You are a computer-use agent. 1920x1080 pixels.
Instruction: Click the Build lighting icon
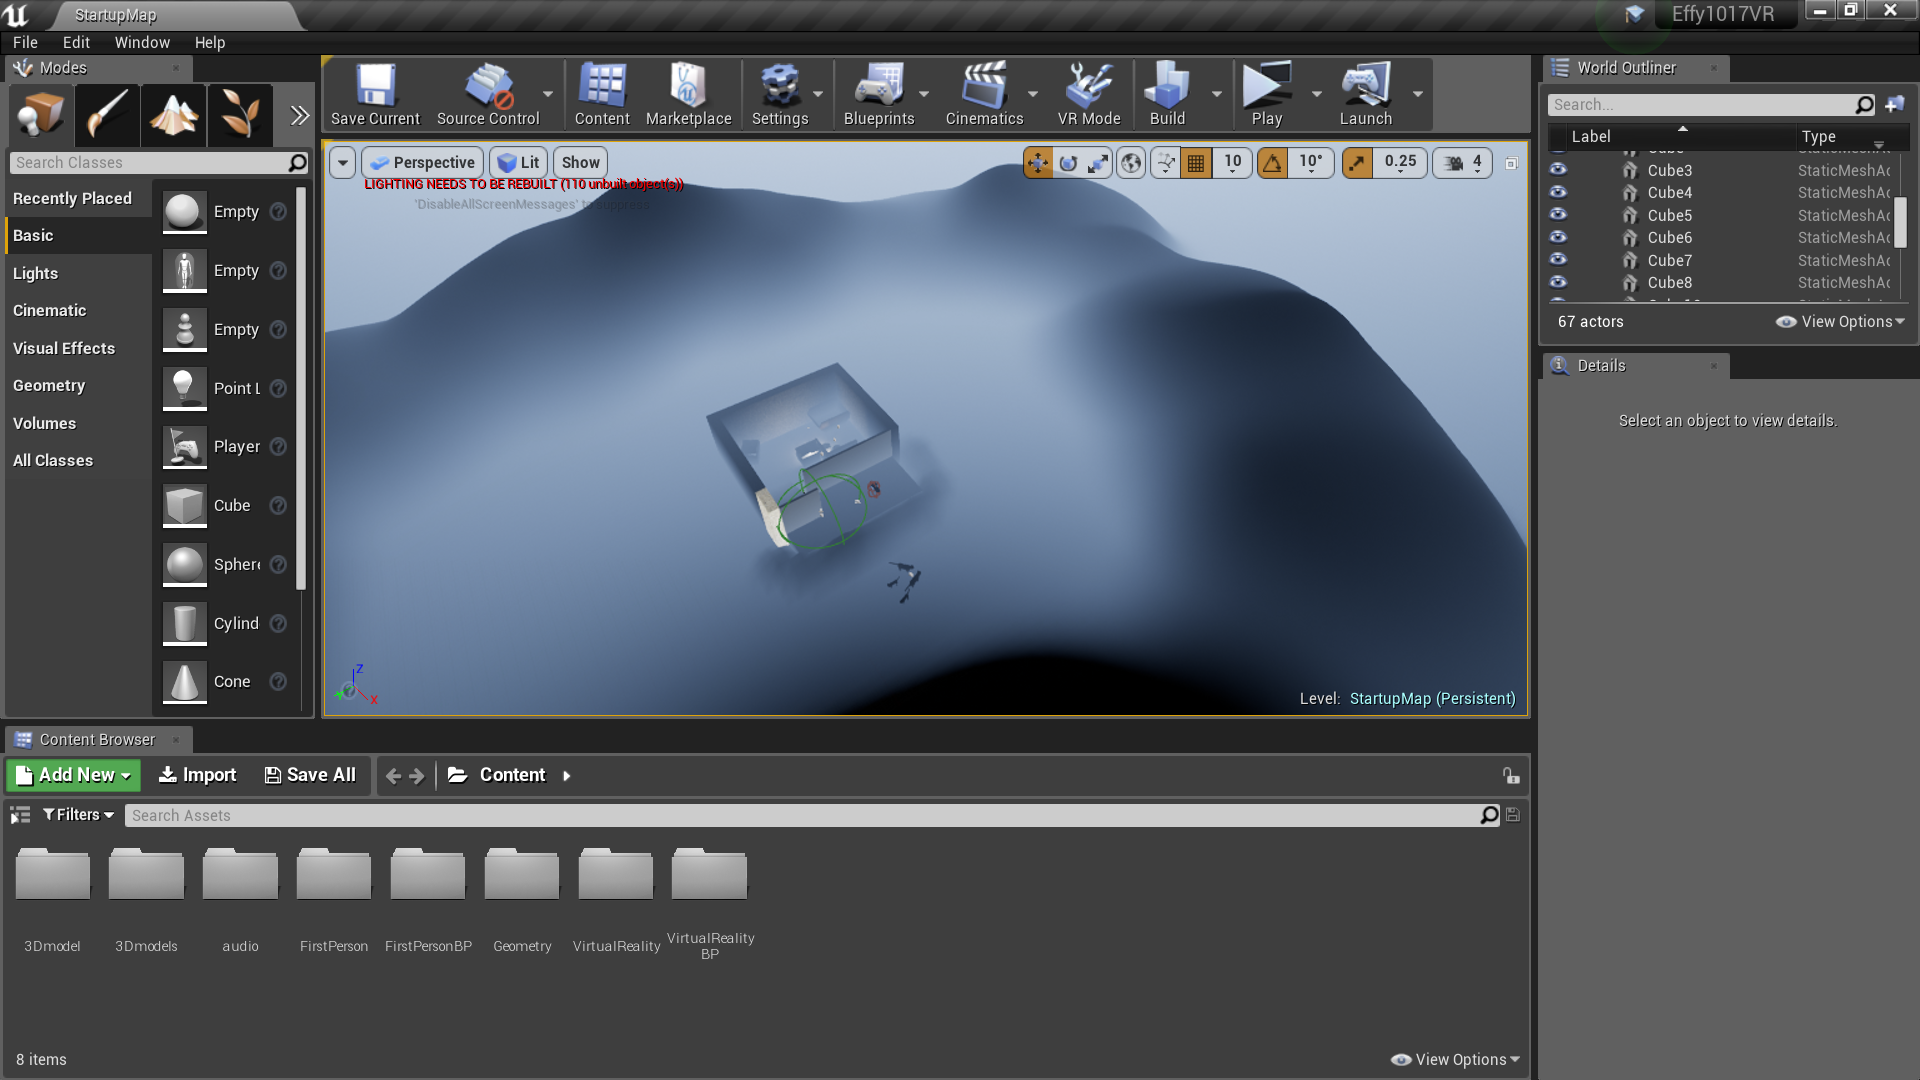(x=1166, y=95)
